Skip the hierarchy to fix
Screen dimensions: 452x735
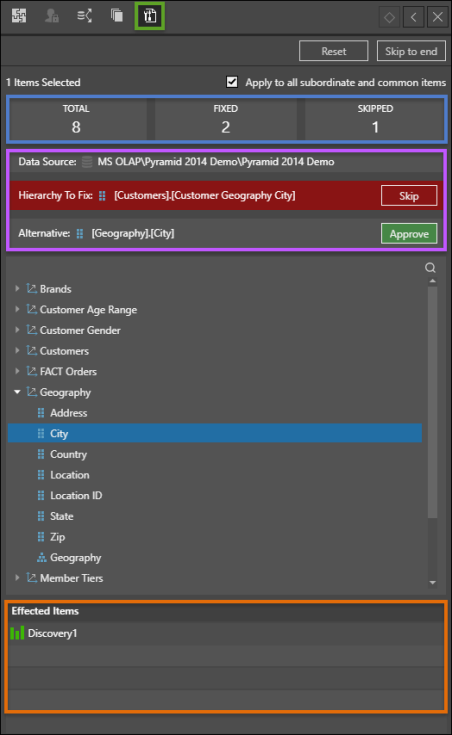tap(409, 196)
